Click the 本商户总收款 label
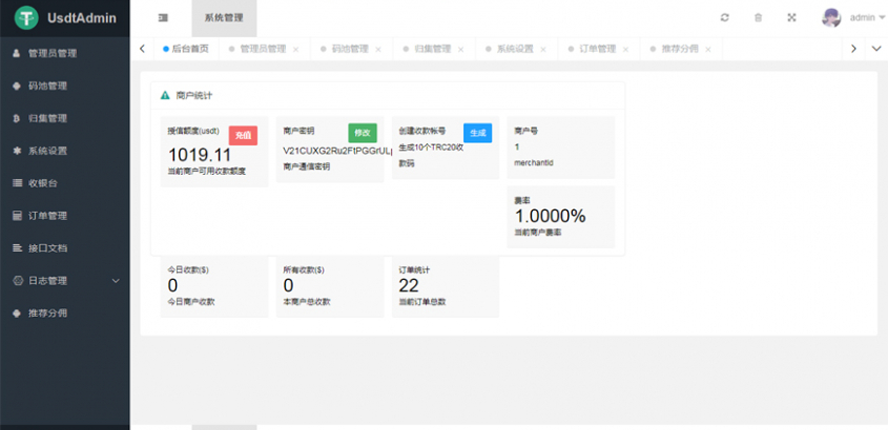888x430 pixels. 306,302
